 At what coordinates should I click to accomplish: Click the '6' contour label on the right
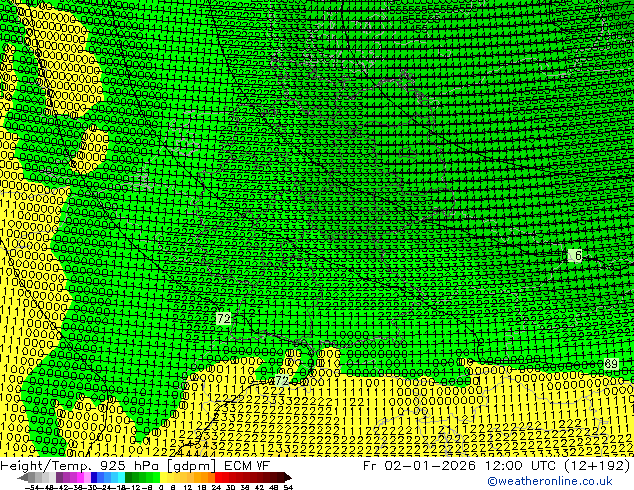(576, 256)
